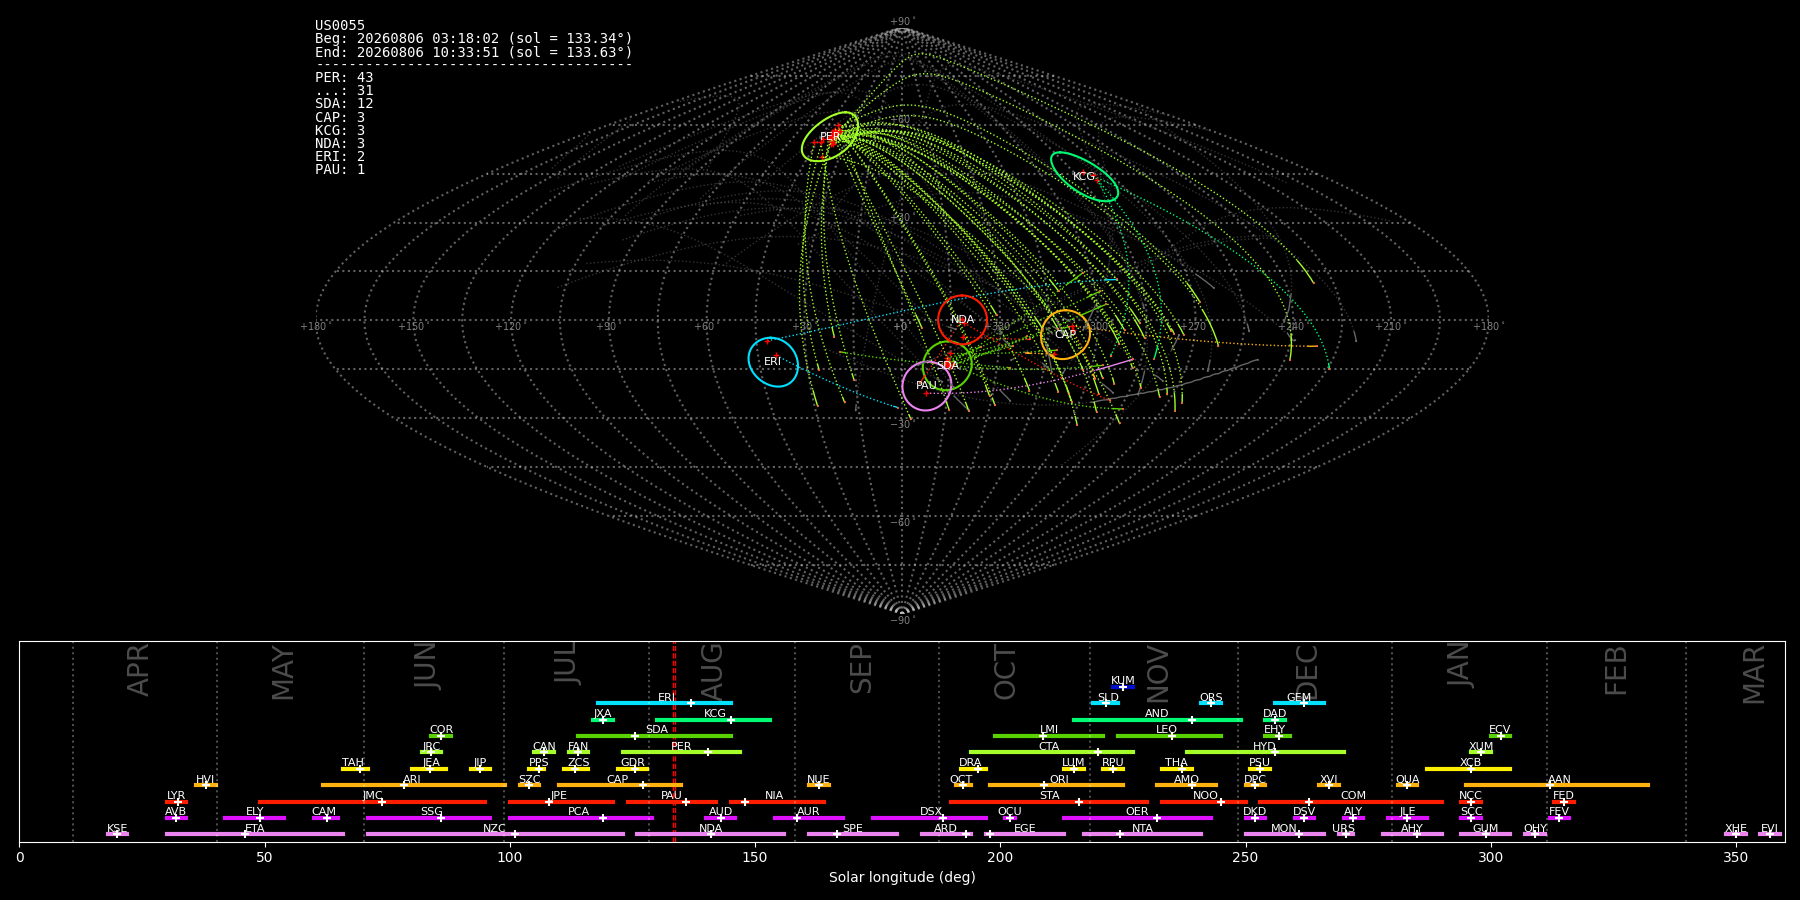
Task: Select the CAP orange radiant circle
Action: point(1065,334)
